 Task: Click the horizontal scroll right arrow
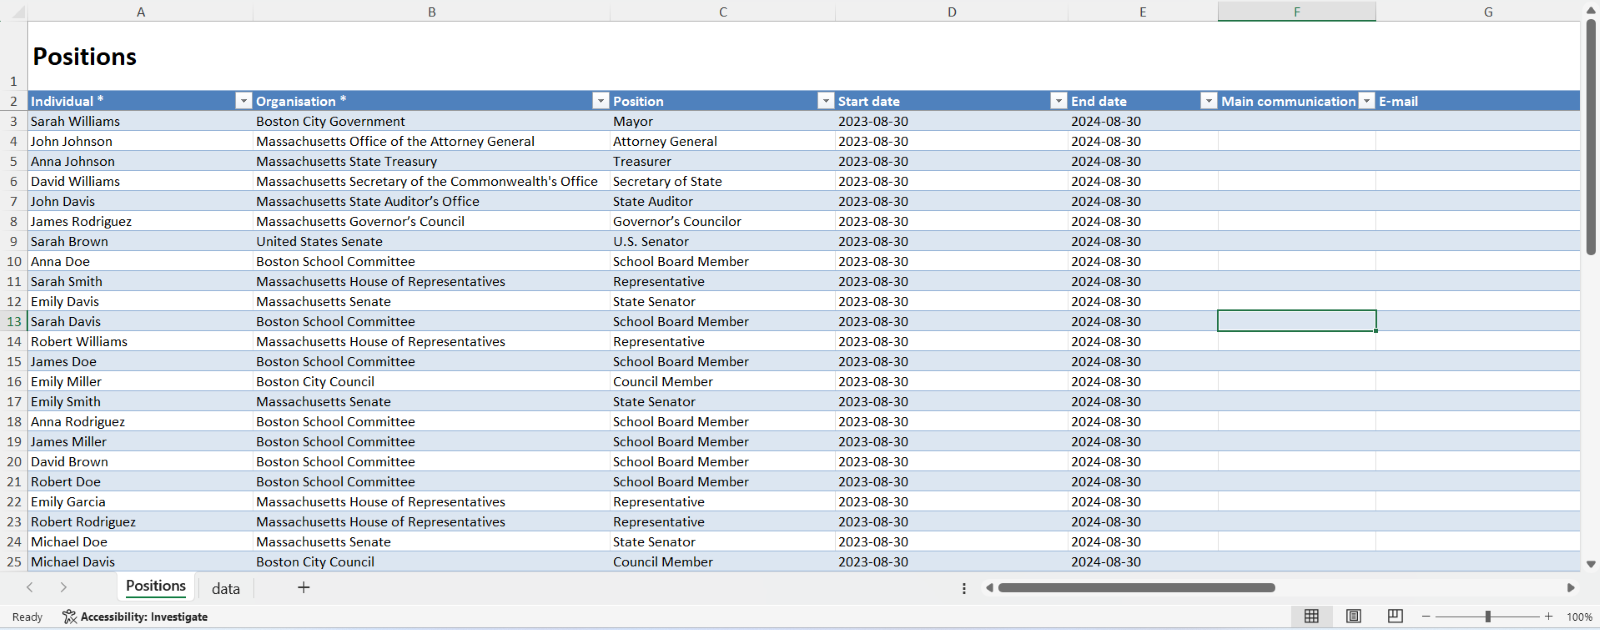pos(1571,588)
